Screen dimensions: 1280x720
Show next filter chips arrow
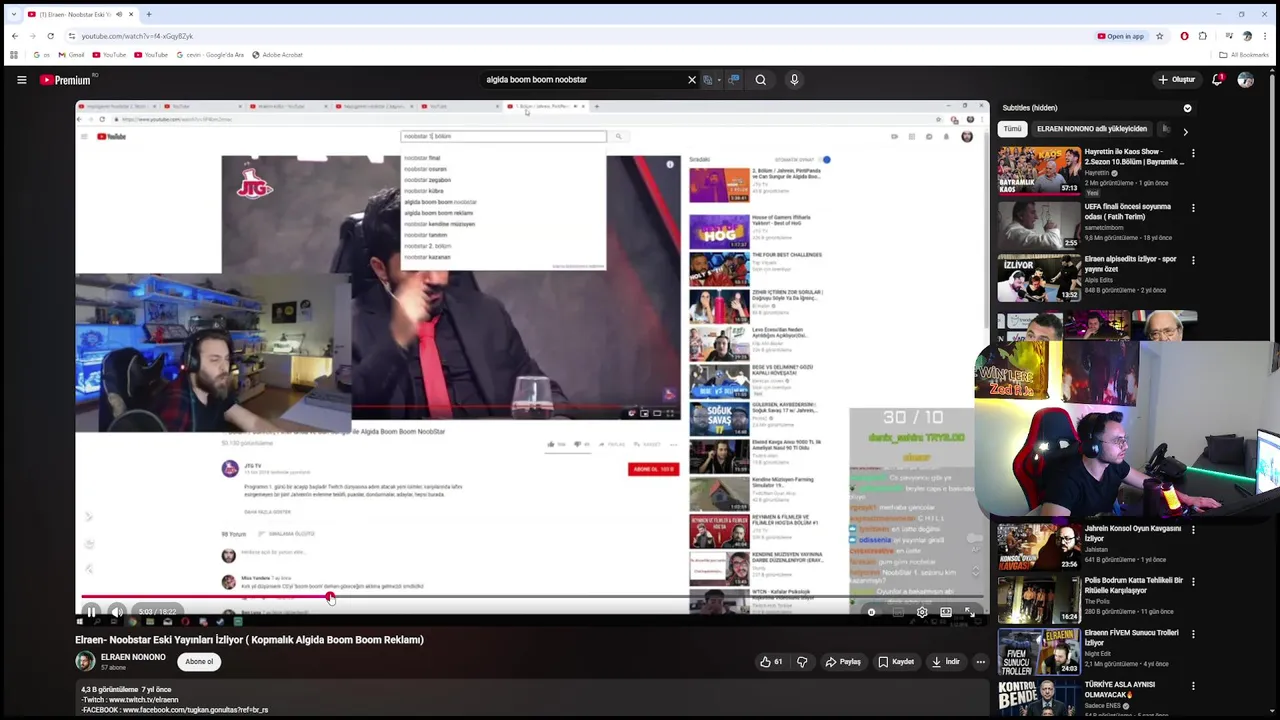1185,131
